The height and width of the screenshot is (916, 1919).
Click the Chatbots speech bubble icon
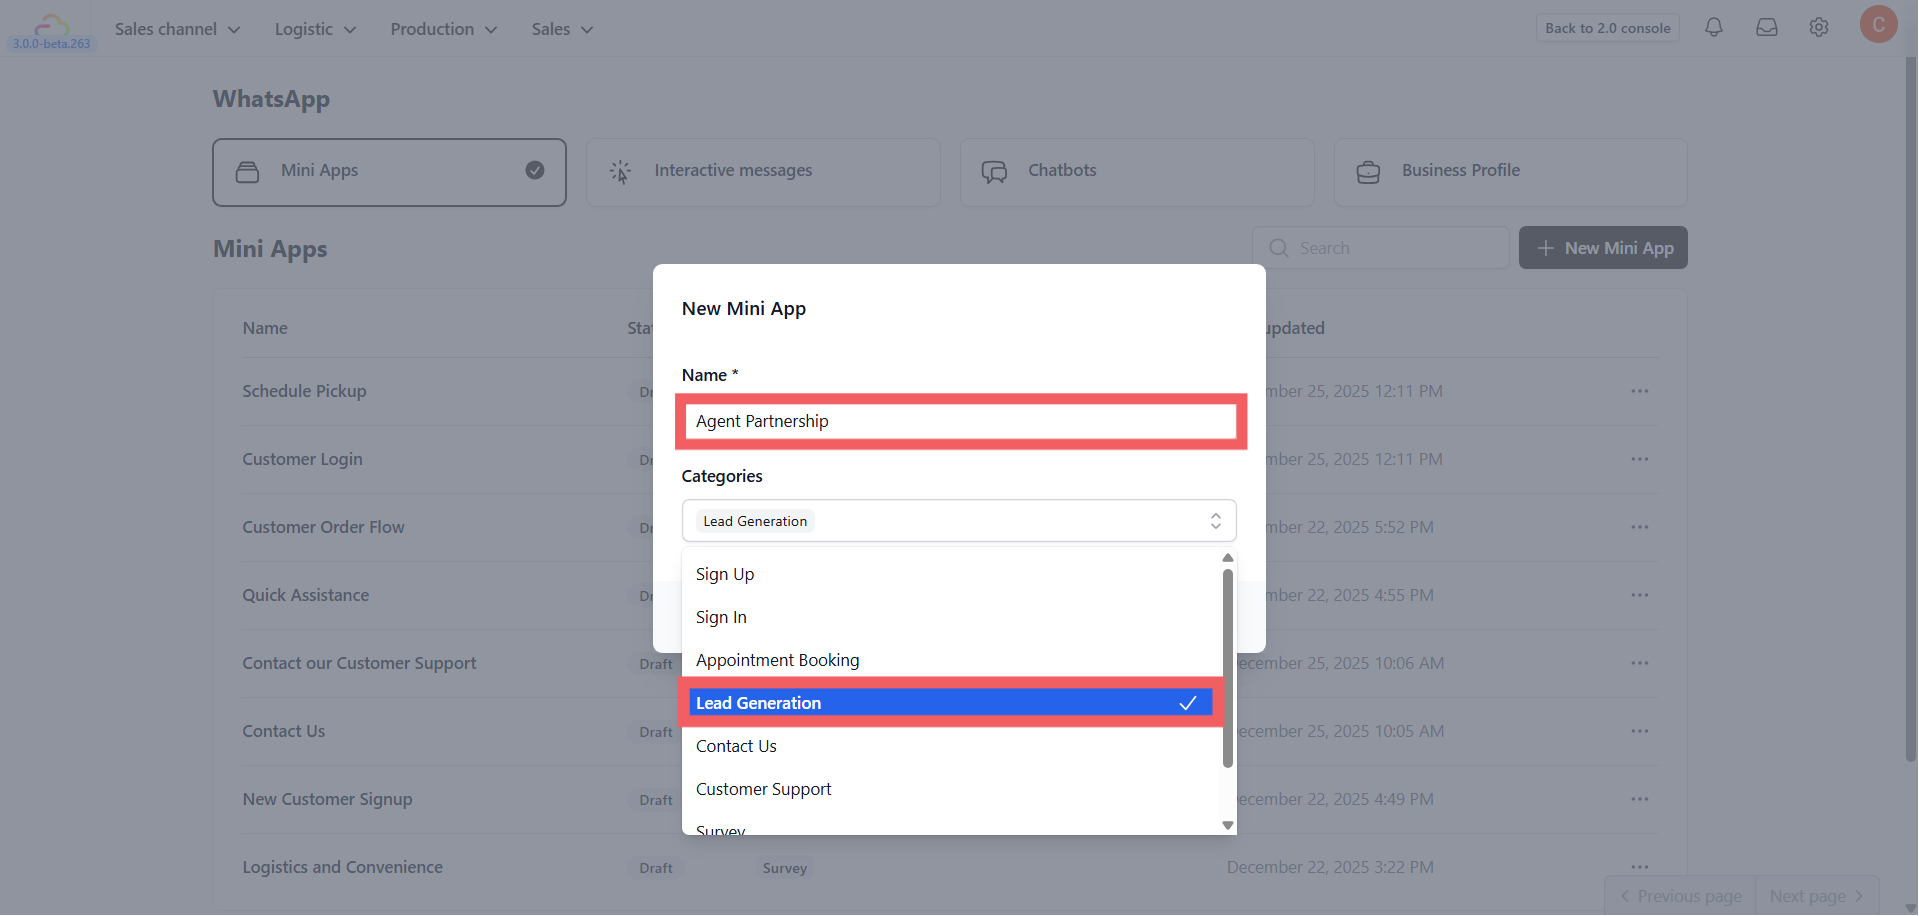994,172
